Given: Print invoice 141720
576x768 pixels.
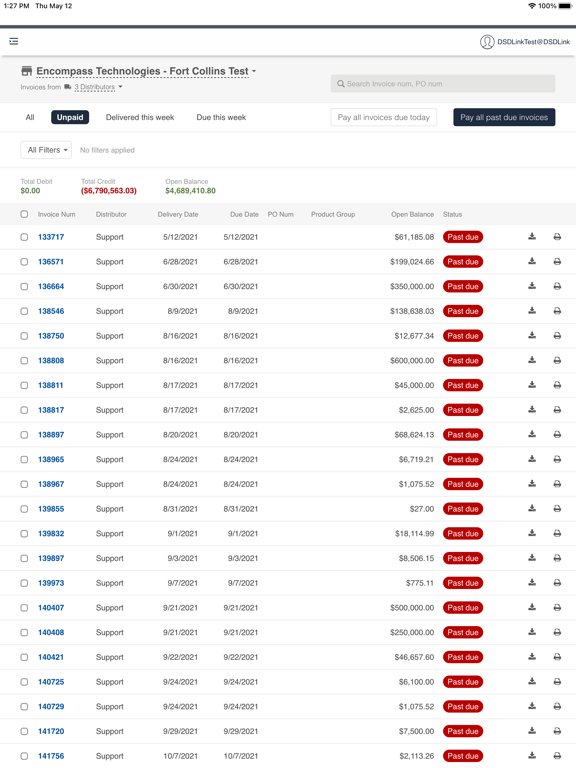Looking at the screenshot, I should [x=557, y=731].
